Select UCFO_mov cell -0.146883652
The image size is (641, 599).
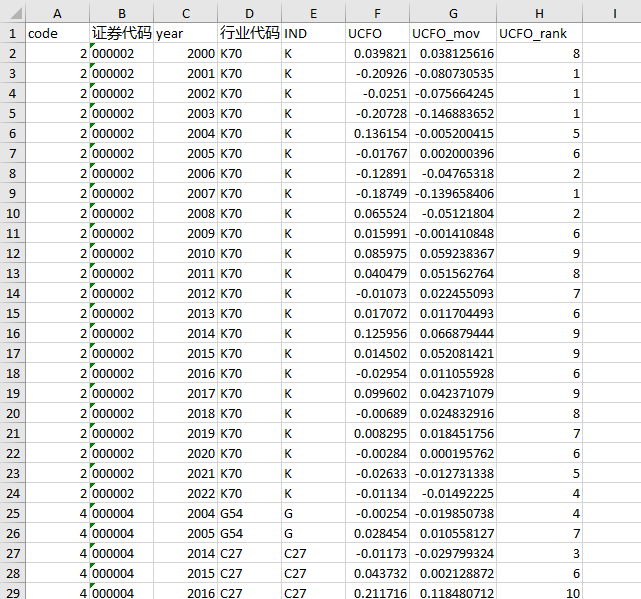(x=453, y=113)
